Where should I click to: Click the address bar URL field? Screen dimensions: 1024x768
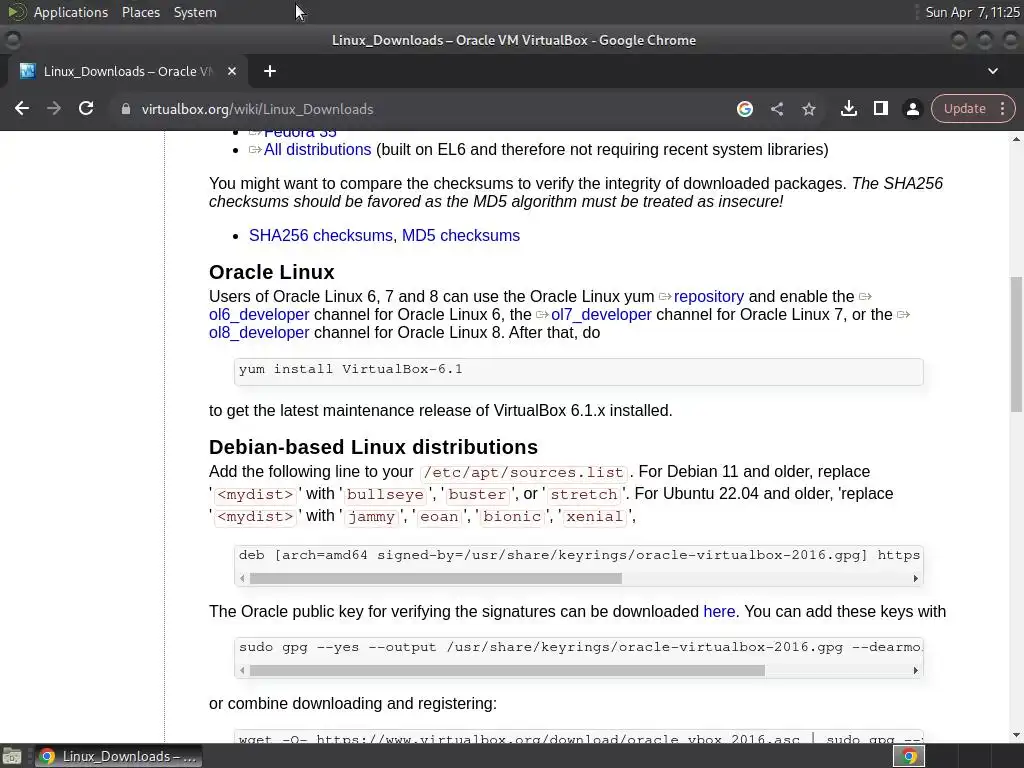(418, 109)
